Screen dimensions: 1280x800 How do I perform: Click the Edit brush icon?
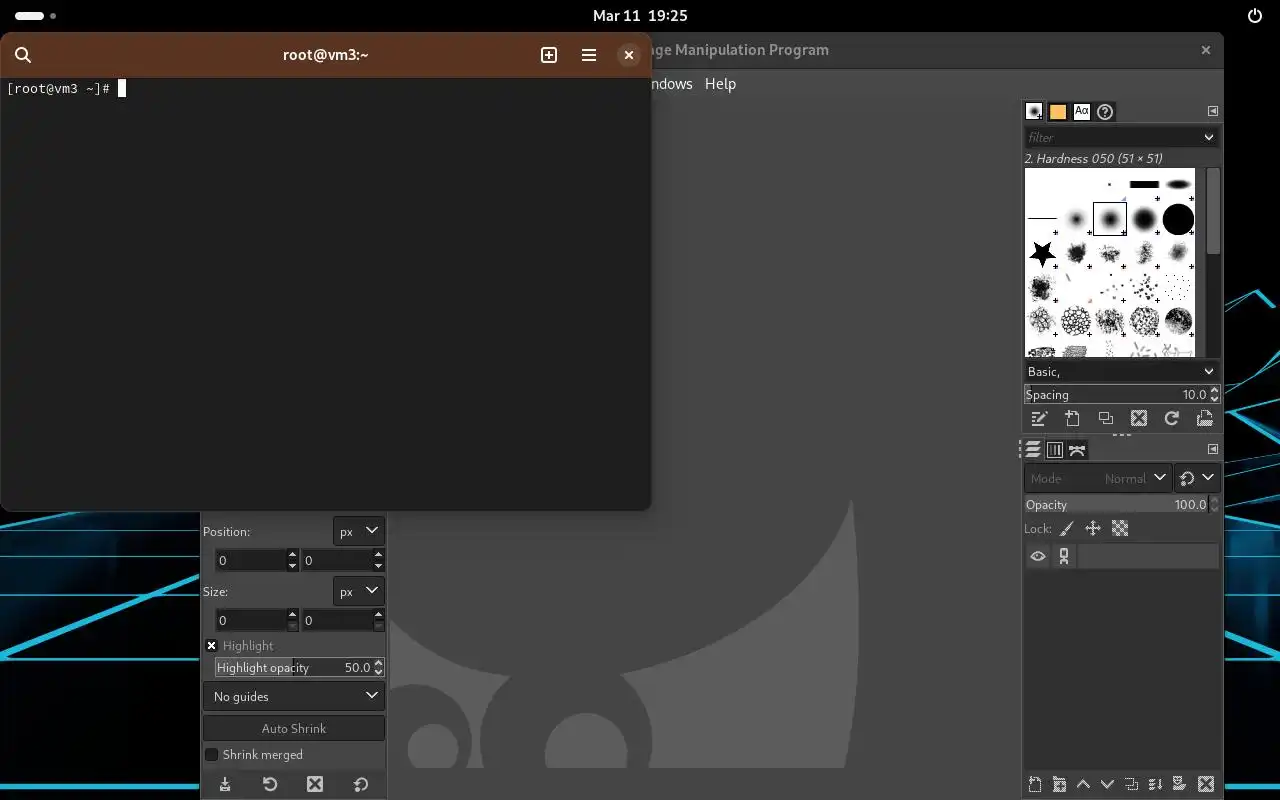(1039, 419)
